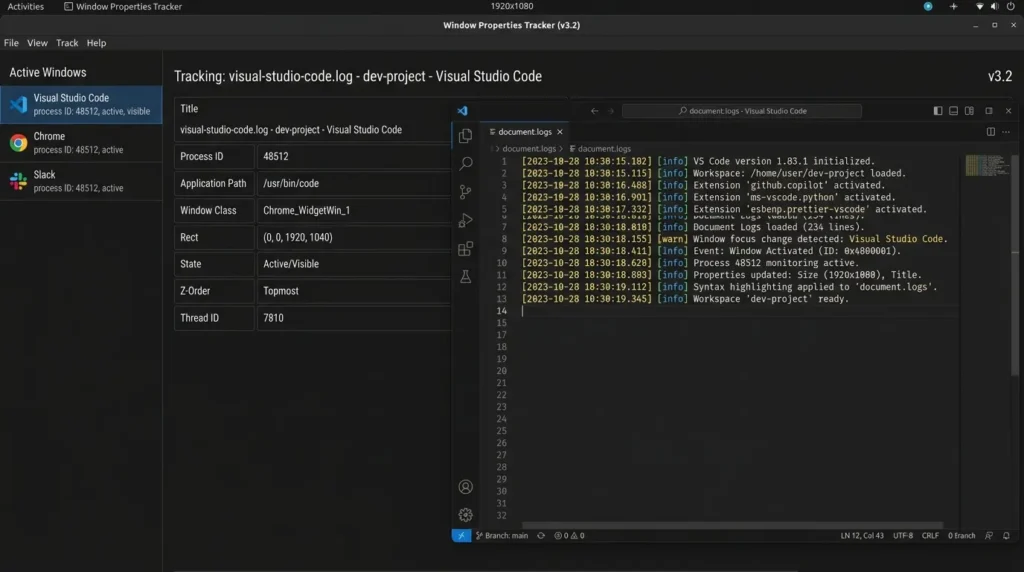The image size is (1024, 572).
Task: Click Window Properties Tracker in top bar
Action: tap(123, 7)
